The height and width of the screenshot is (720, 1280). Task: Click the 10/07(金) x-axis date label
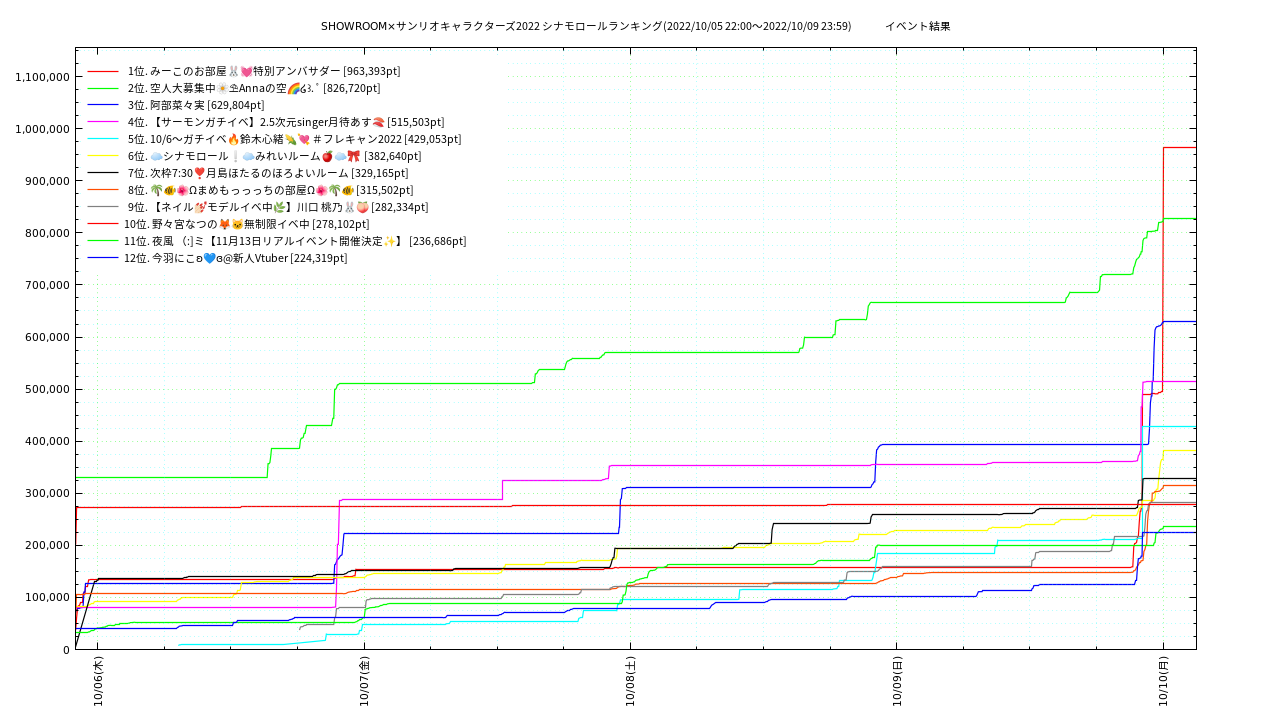pyautogui.click(x=365, y=681)
